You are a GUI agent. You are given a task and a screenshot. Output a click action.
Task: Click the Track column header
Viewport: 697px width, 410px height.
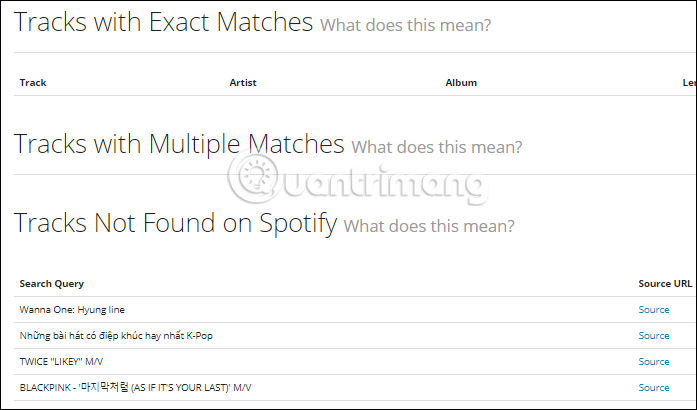33,83
